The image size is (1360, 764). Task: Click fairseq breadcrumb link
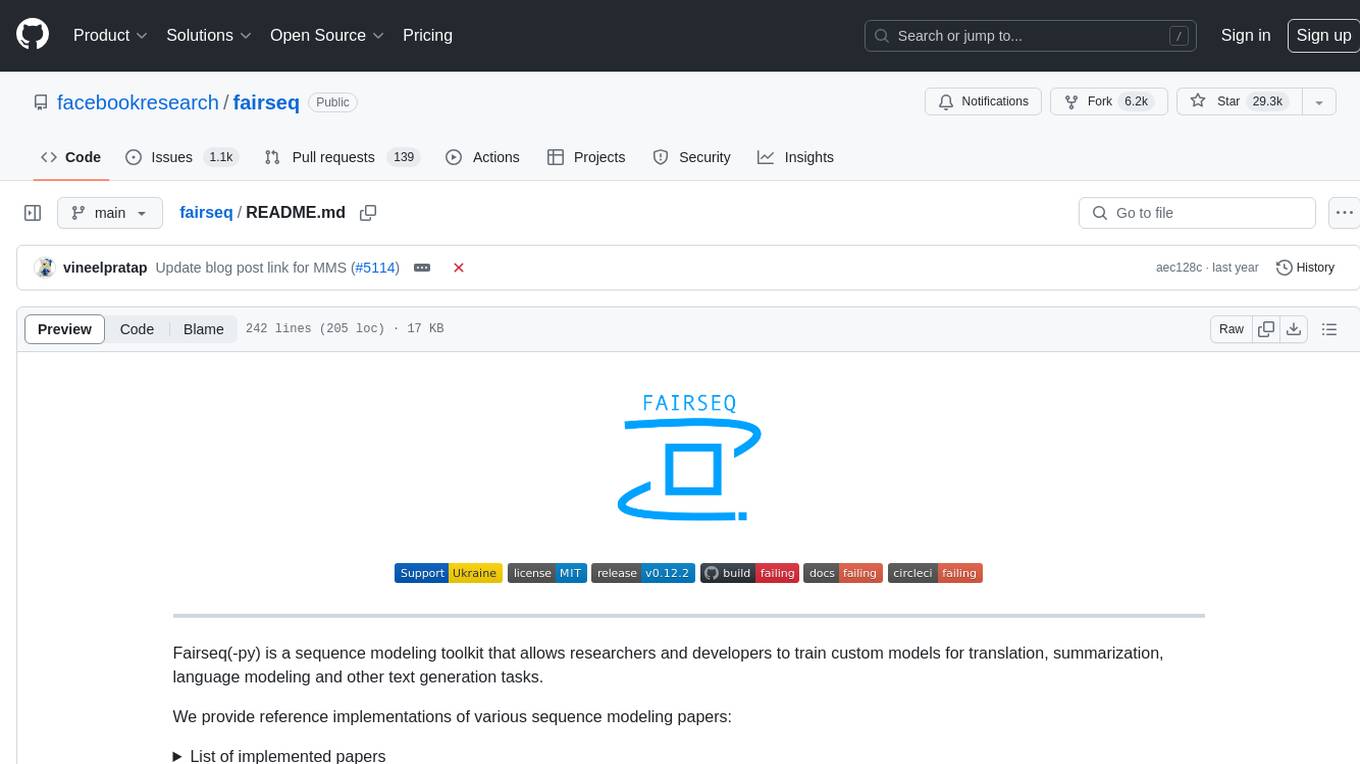(206, 213)
